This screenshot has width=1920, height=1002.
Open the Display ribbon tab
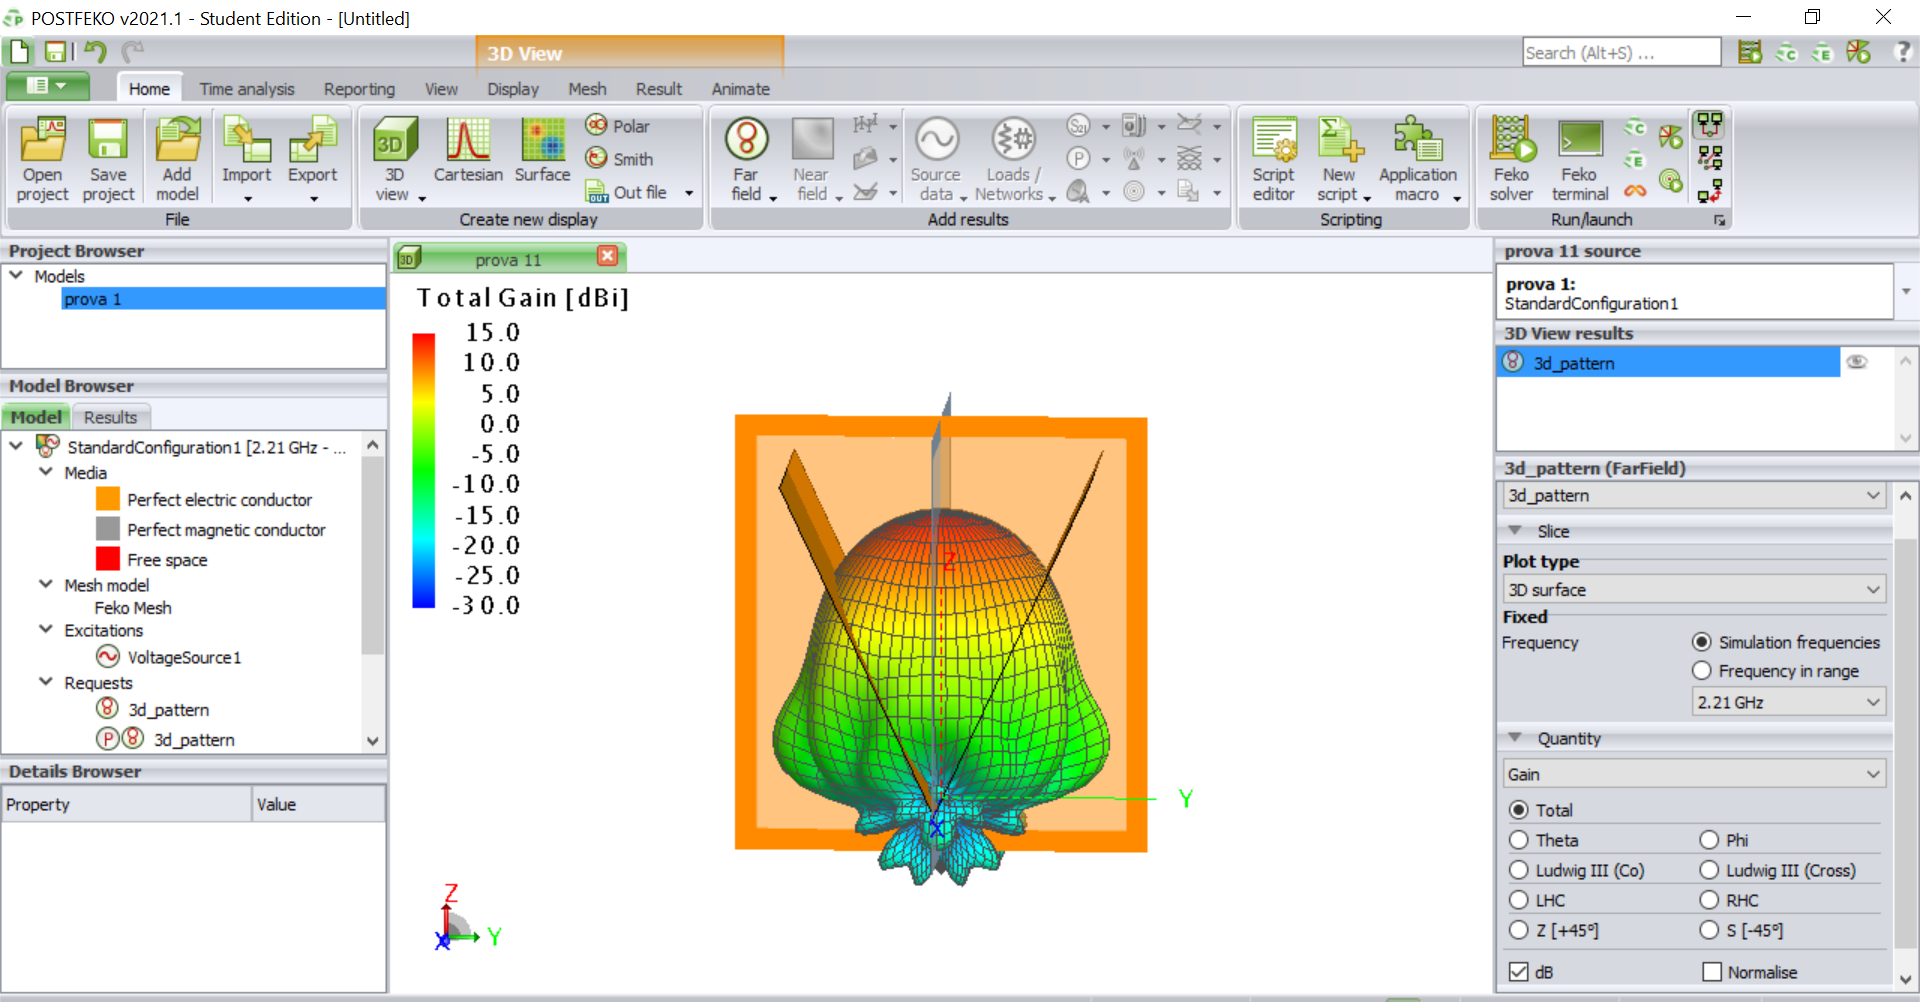coord(513,89)
